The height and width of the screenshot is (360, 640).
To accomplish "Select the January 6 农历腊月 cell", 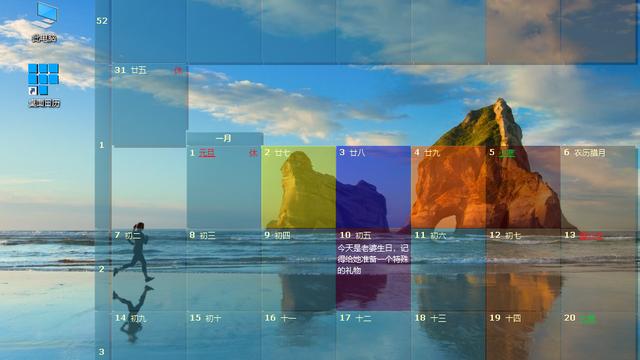I will coord(598,187).
